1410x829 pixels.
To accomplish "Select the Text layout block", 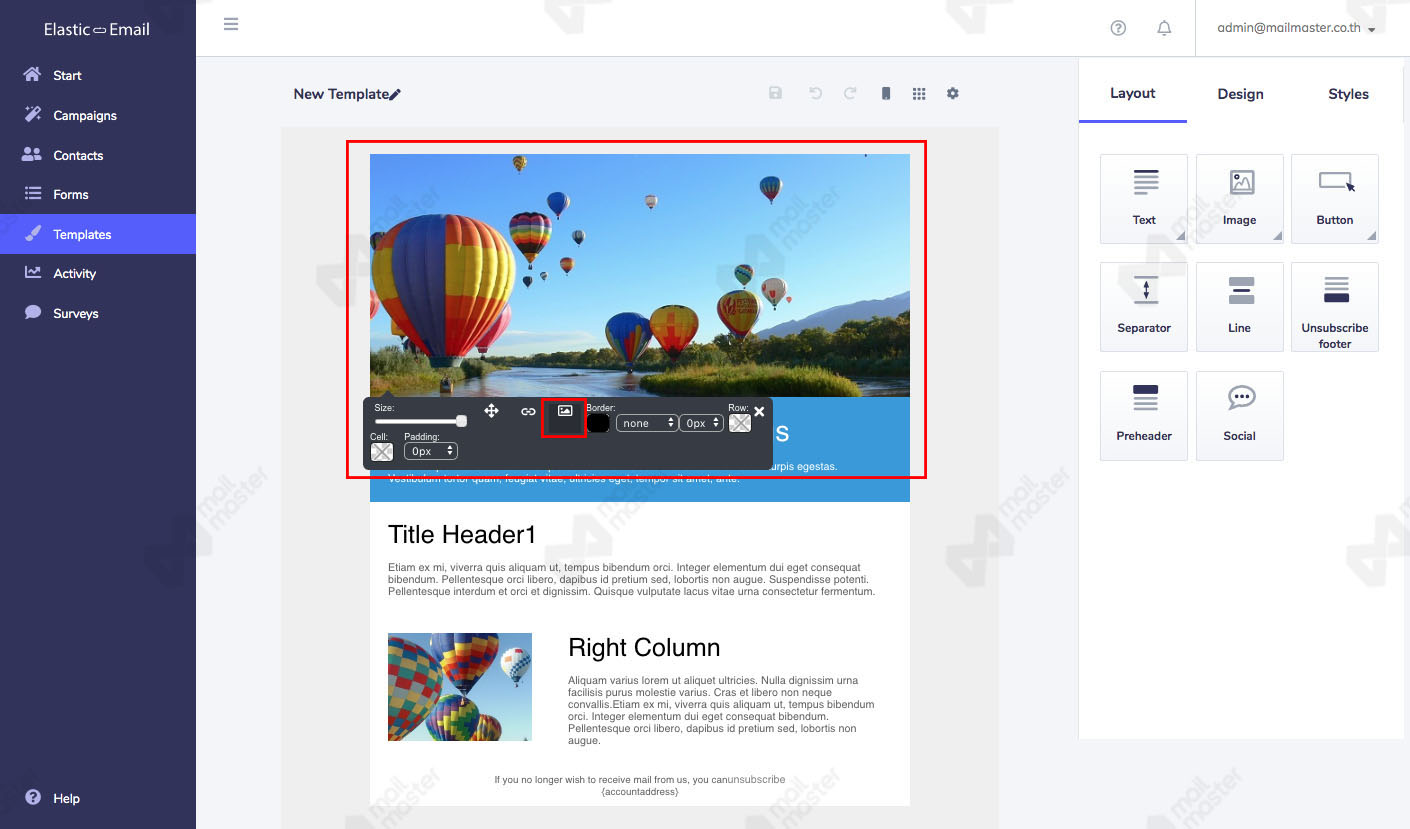I will [1144, 199].
